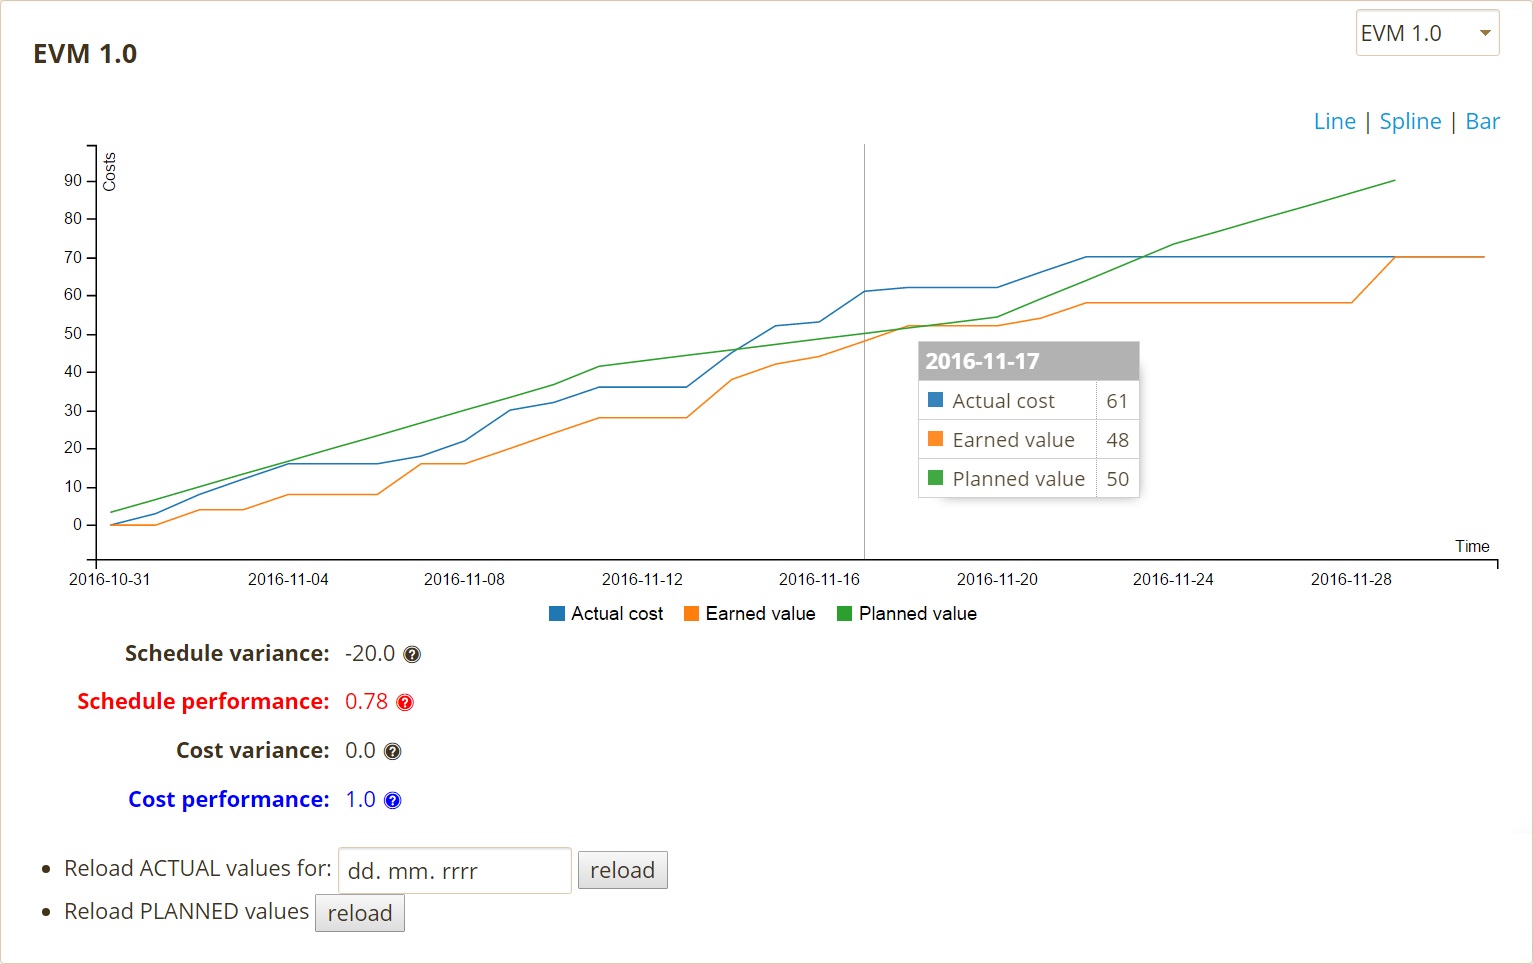Click reload button for ACTUAL values
The height and width of the screenshot is (964, 1533).
622,870
